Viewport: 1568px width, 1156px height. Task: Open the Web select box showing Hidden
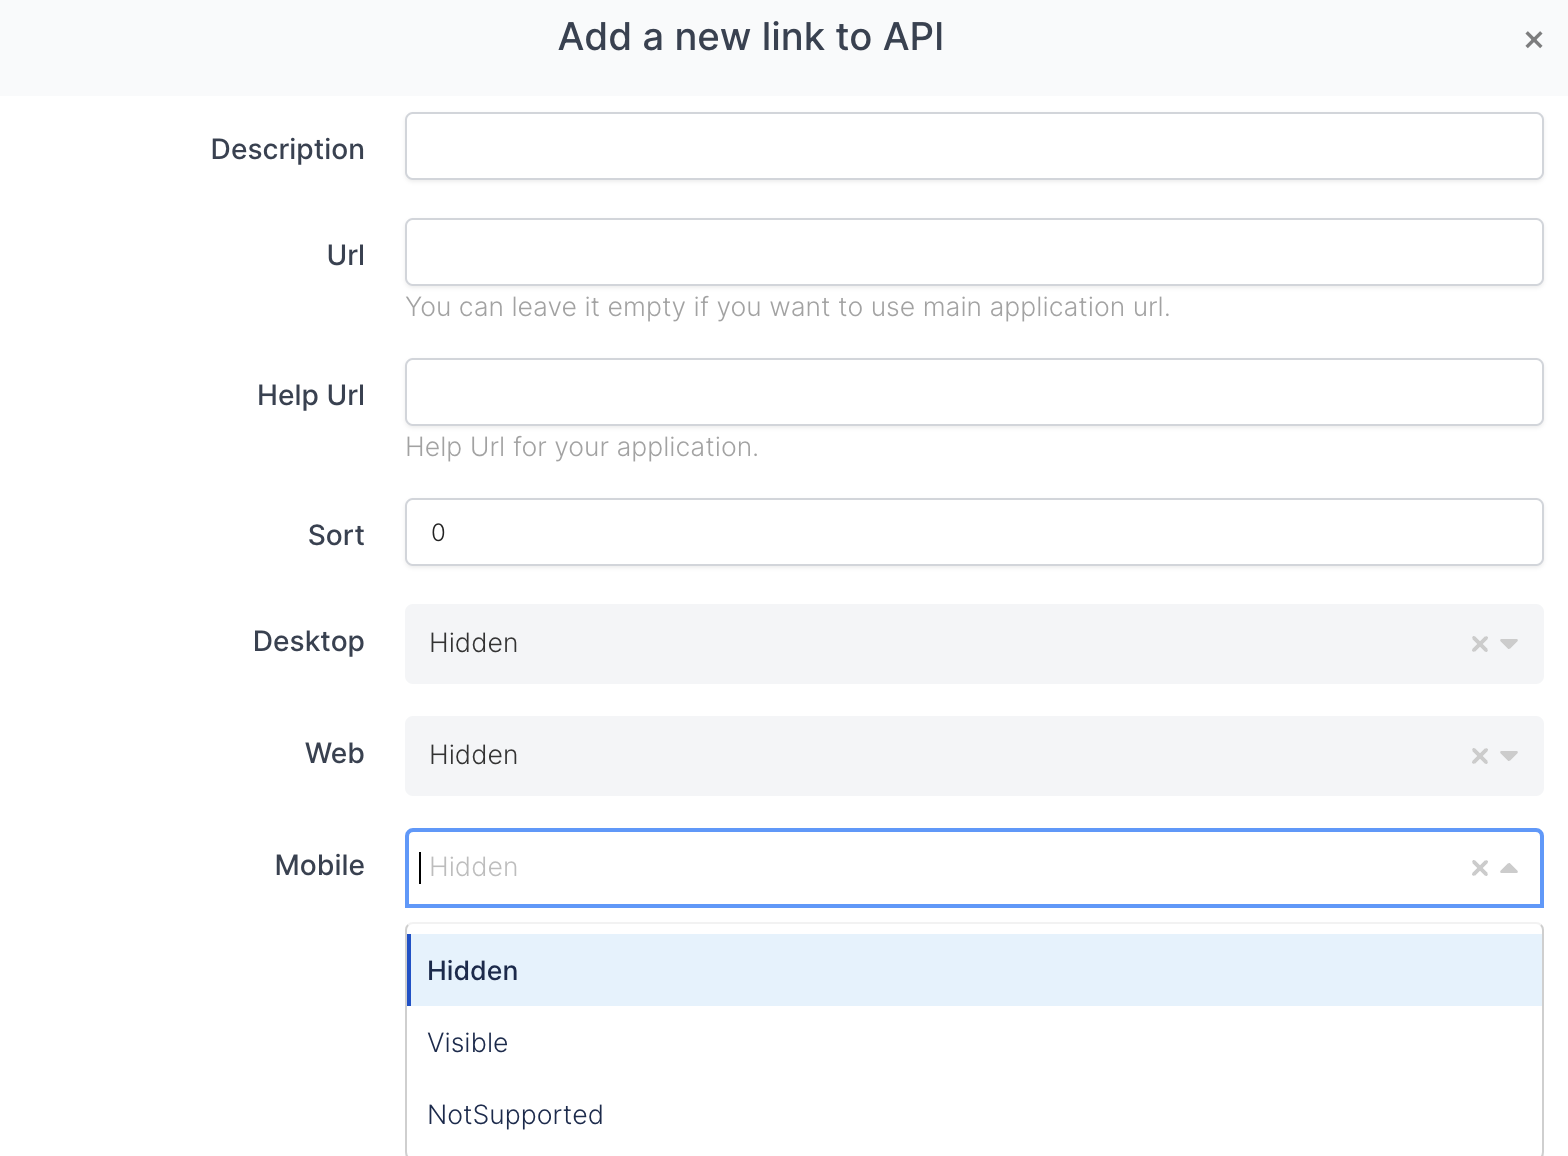point(930,755)
